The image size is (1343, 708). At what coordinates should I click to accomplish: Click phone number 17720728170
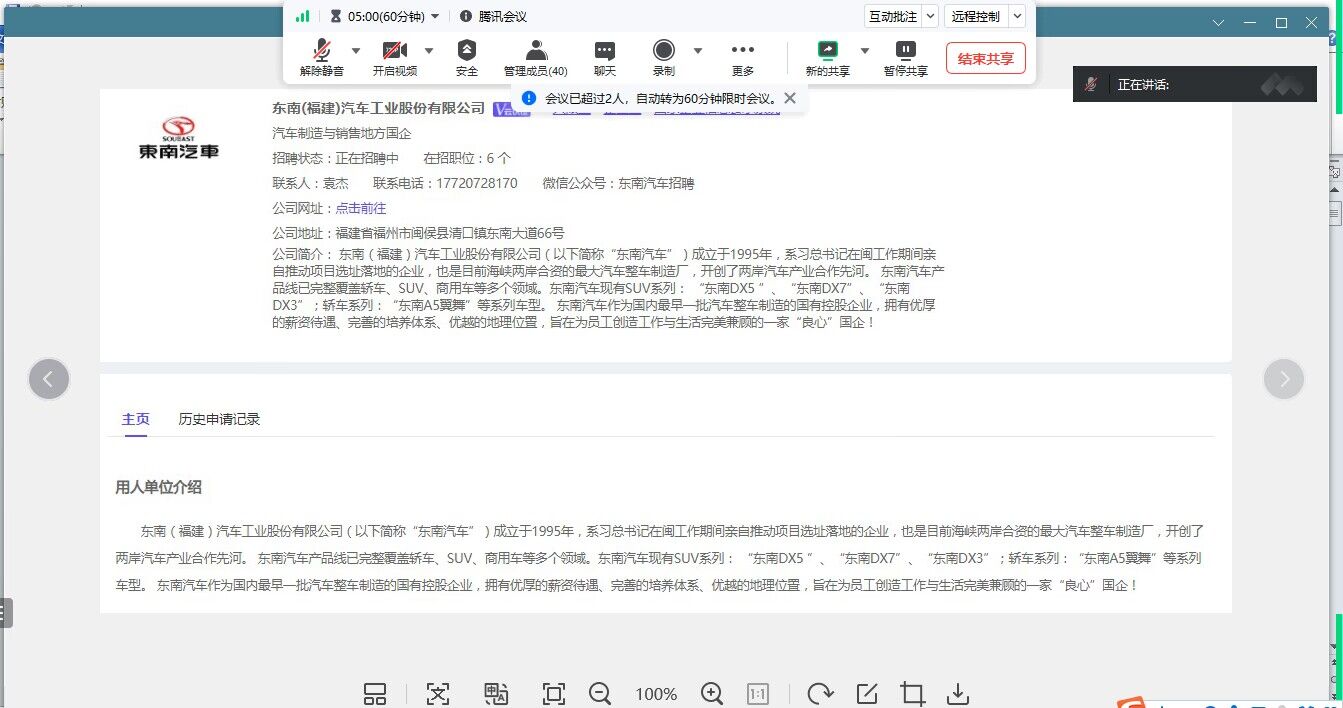(477, 183)
